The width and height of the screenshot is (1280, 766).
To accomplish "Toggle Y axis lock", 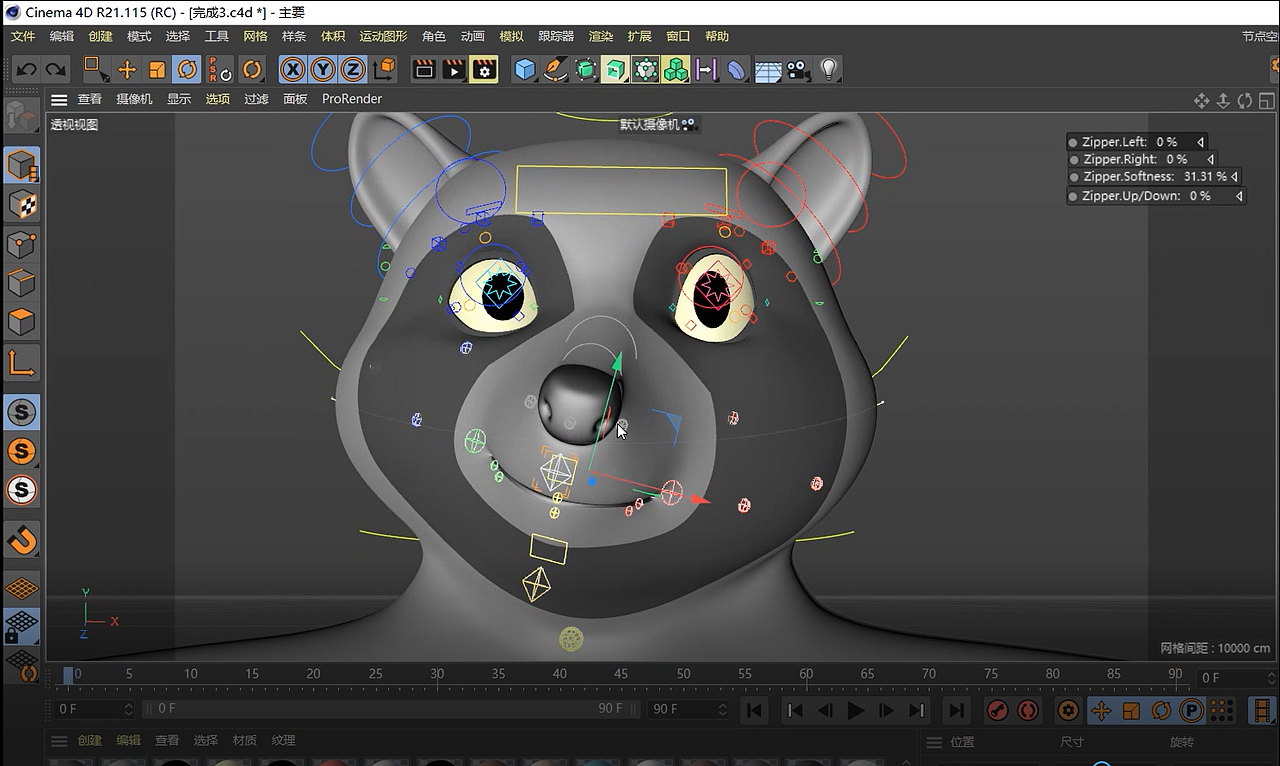I will click(322, 69).
